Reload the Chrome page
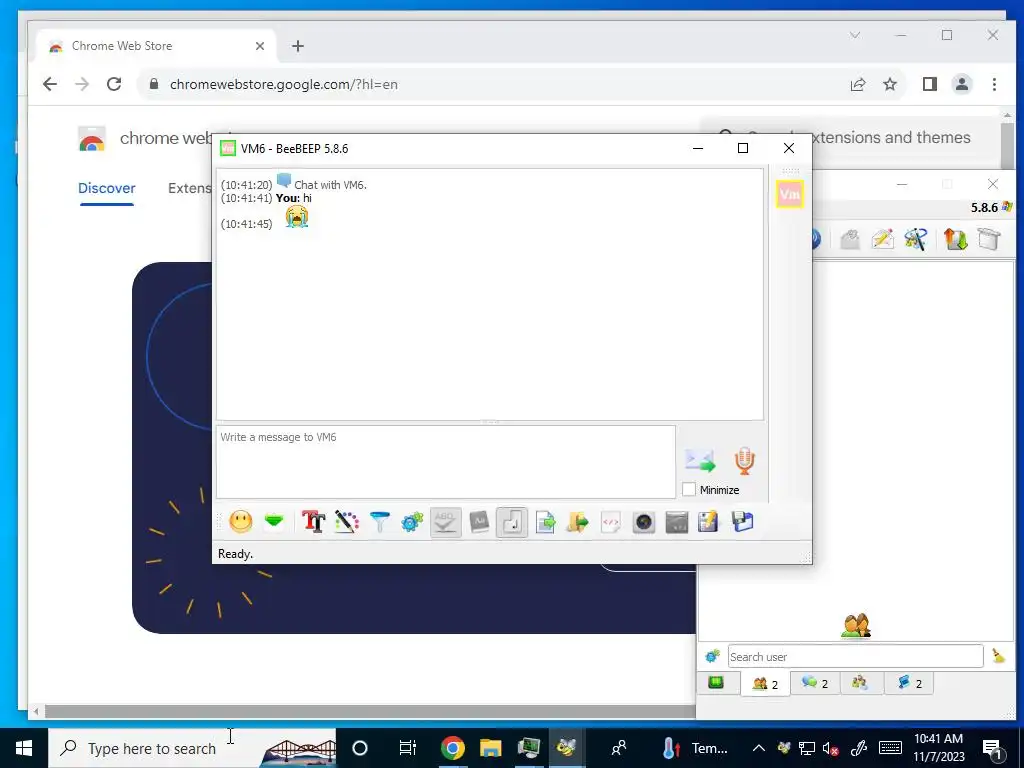Image resolution: width=1024 pixels, height=768 pixels. click(114, 84)
